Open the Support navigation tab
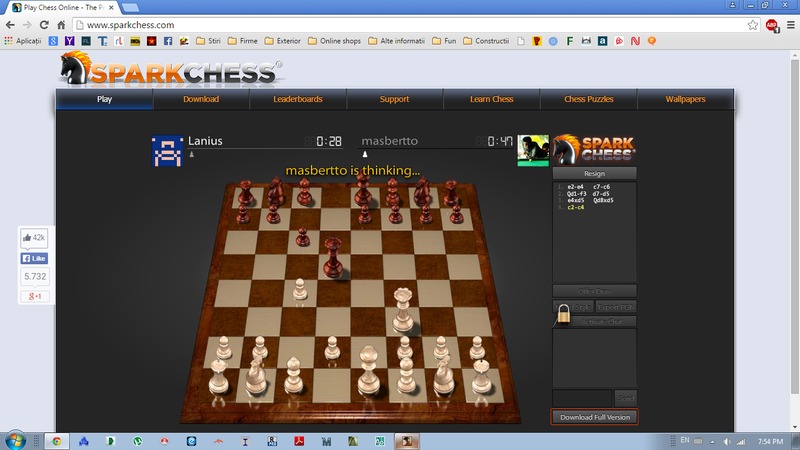This screenshot has width=800, height=450. click(x=394, y=99)
